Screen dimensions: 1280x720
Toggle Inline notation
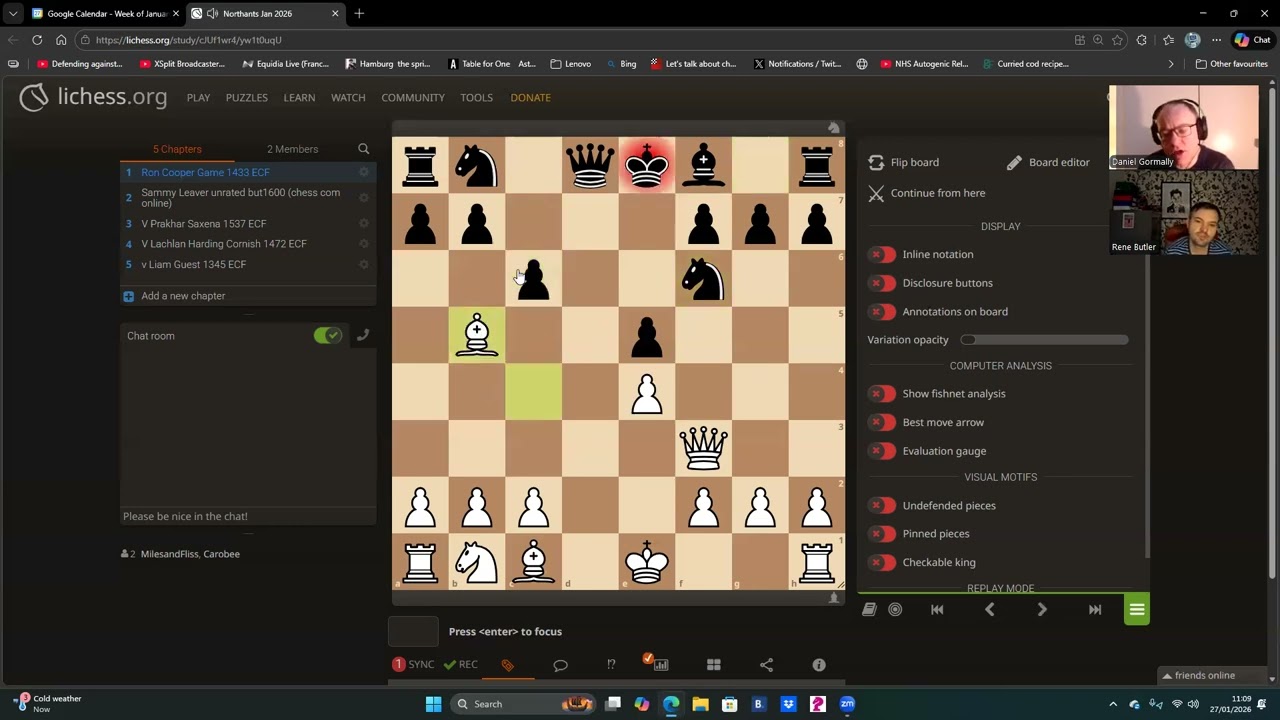pyautogui.click(x=882, y=255)
